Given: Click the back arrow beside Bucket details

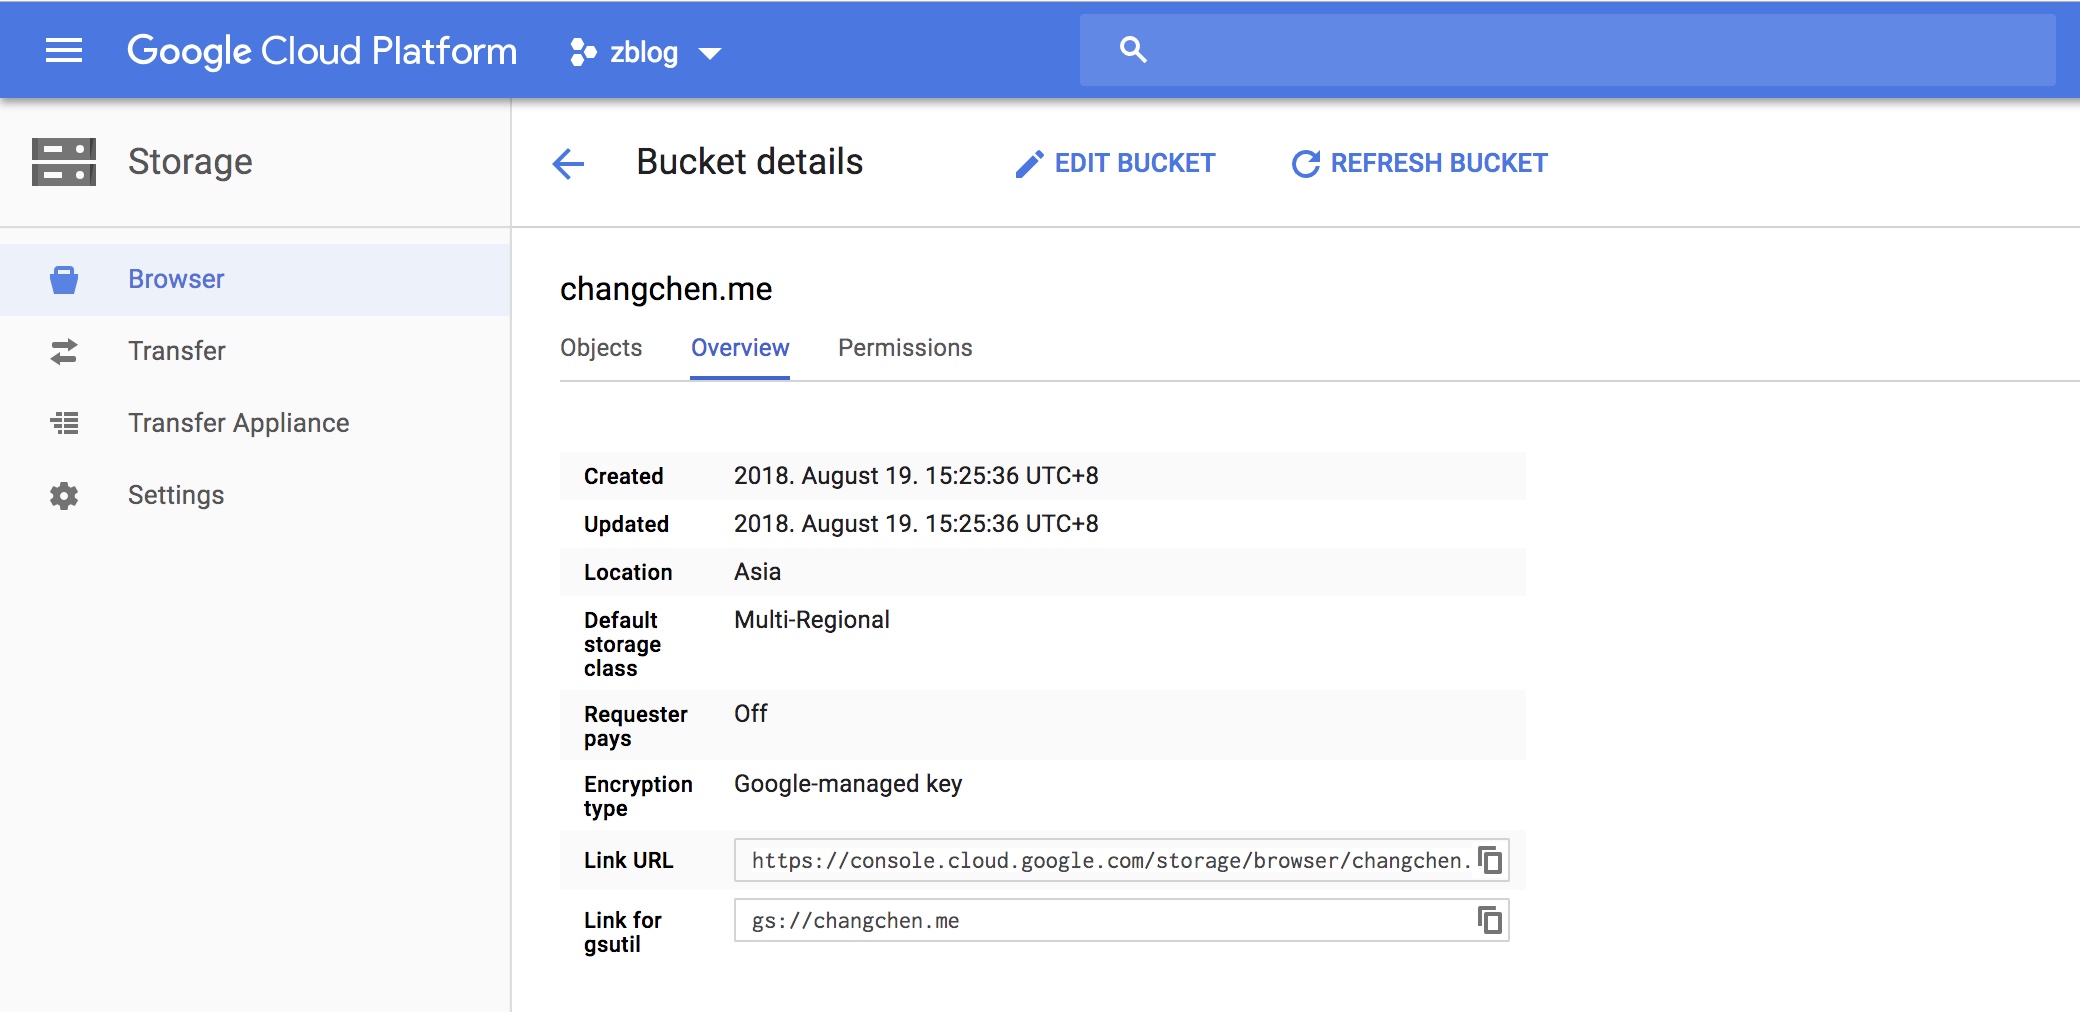Looking at the screenshot, I should pos(568,163).
